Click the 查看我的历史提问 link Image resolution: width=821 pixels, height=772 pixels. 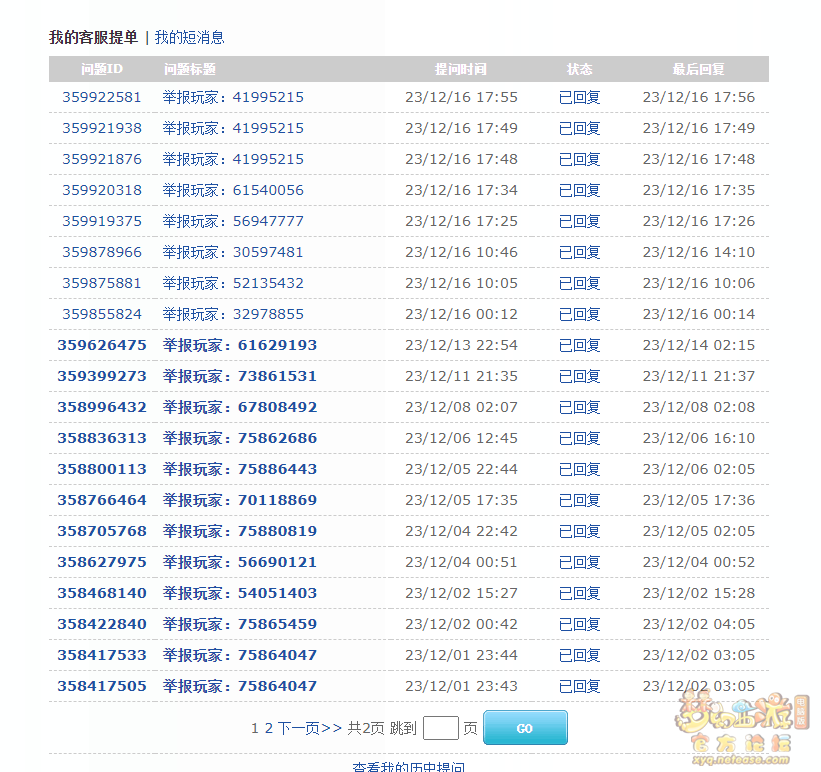coord(408,766)
